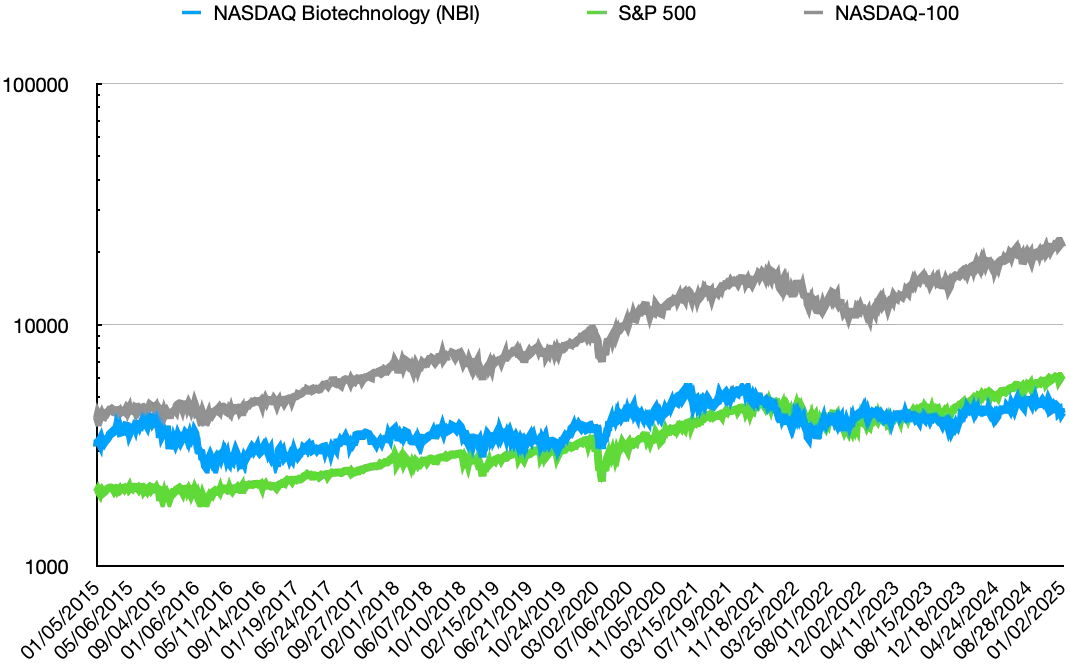
Task: Click the 07/06/2020 x-axis date label
Action: point(594,620)
